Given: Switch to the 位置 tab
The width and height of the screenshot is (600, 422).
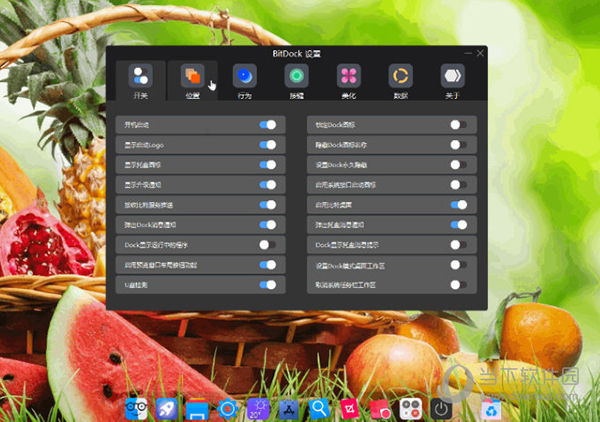Looking at the screenshot, I should point(193,81).
